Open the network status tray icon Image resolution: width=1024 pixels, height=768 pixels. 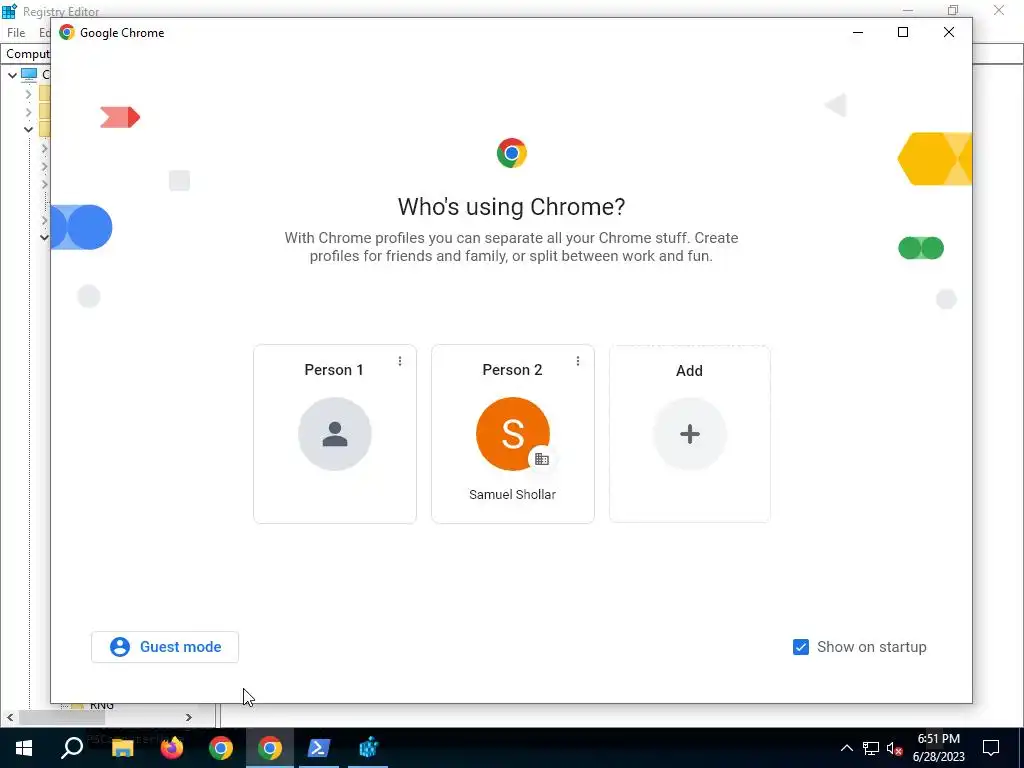tap(871, 748)
